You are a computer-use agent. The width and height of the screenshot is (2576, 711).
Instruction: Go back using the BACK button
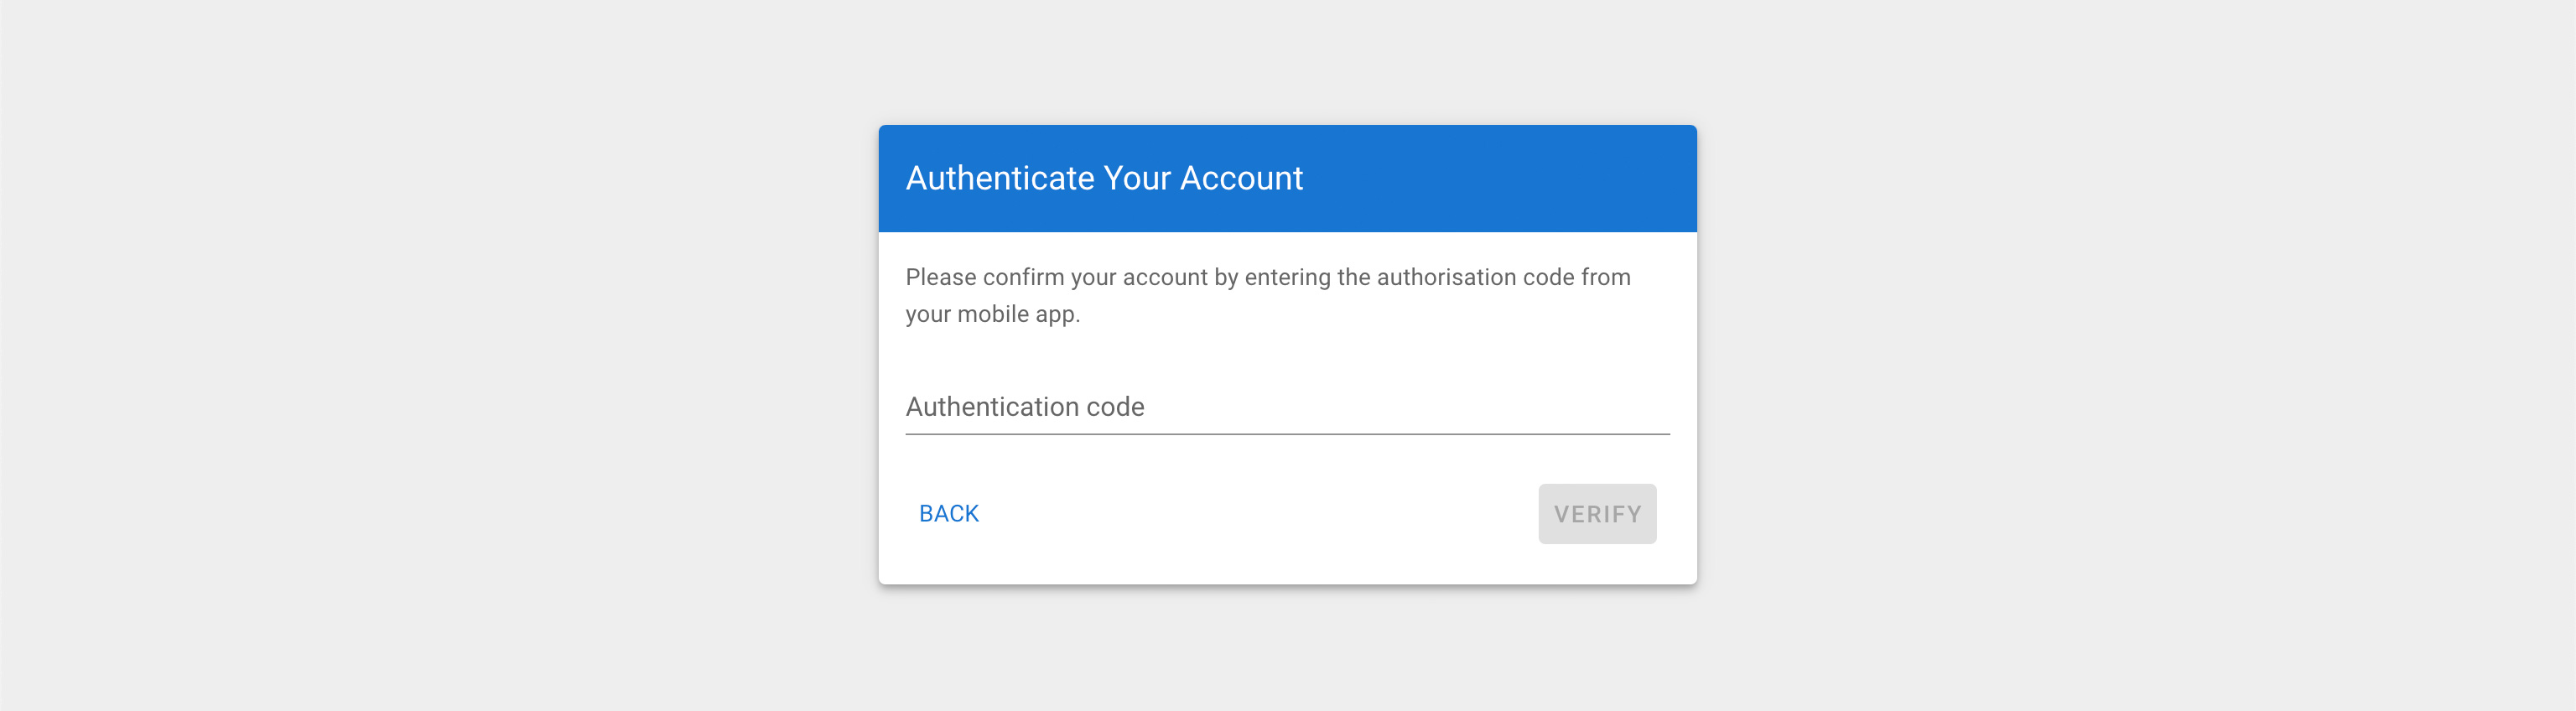[x=948, y=513]
